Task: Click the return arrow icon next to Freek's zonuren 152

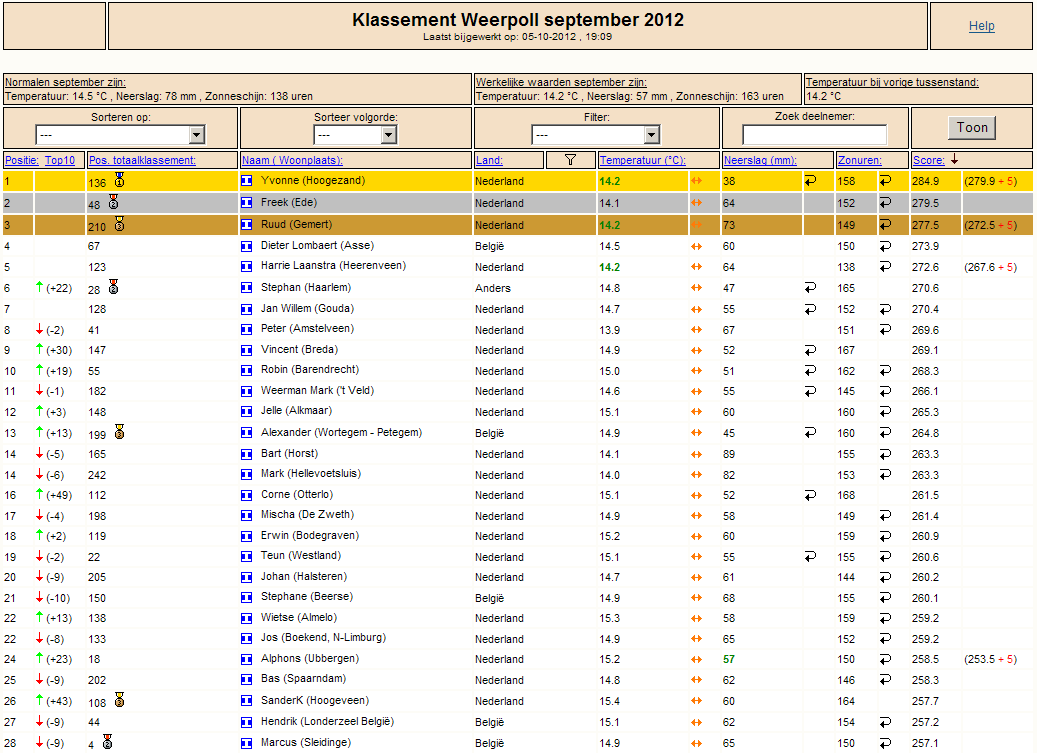Action: click(x=885, y=202)
